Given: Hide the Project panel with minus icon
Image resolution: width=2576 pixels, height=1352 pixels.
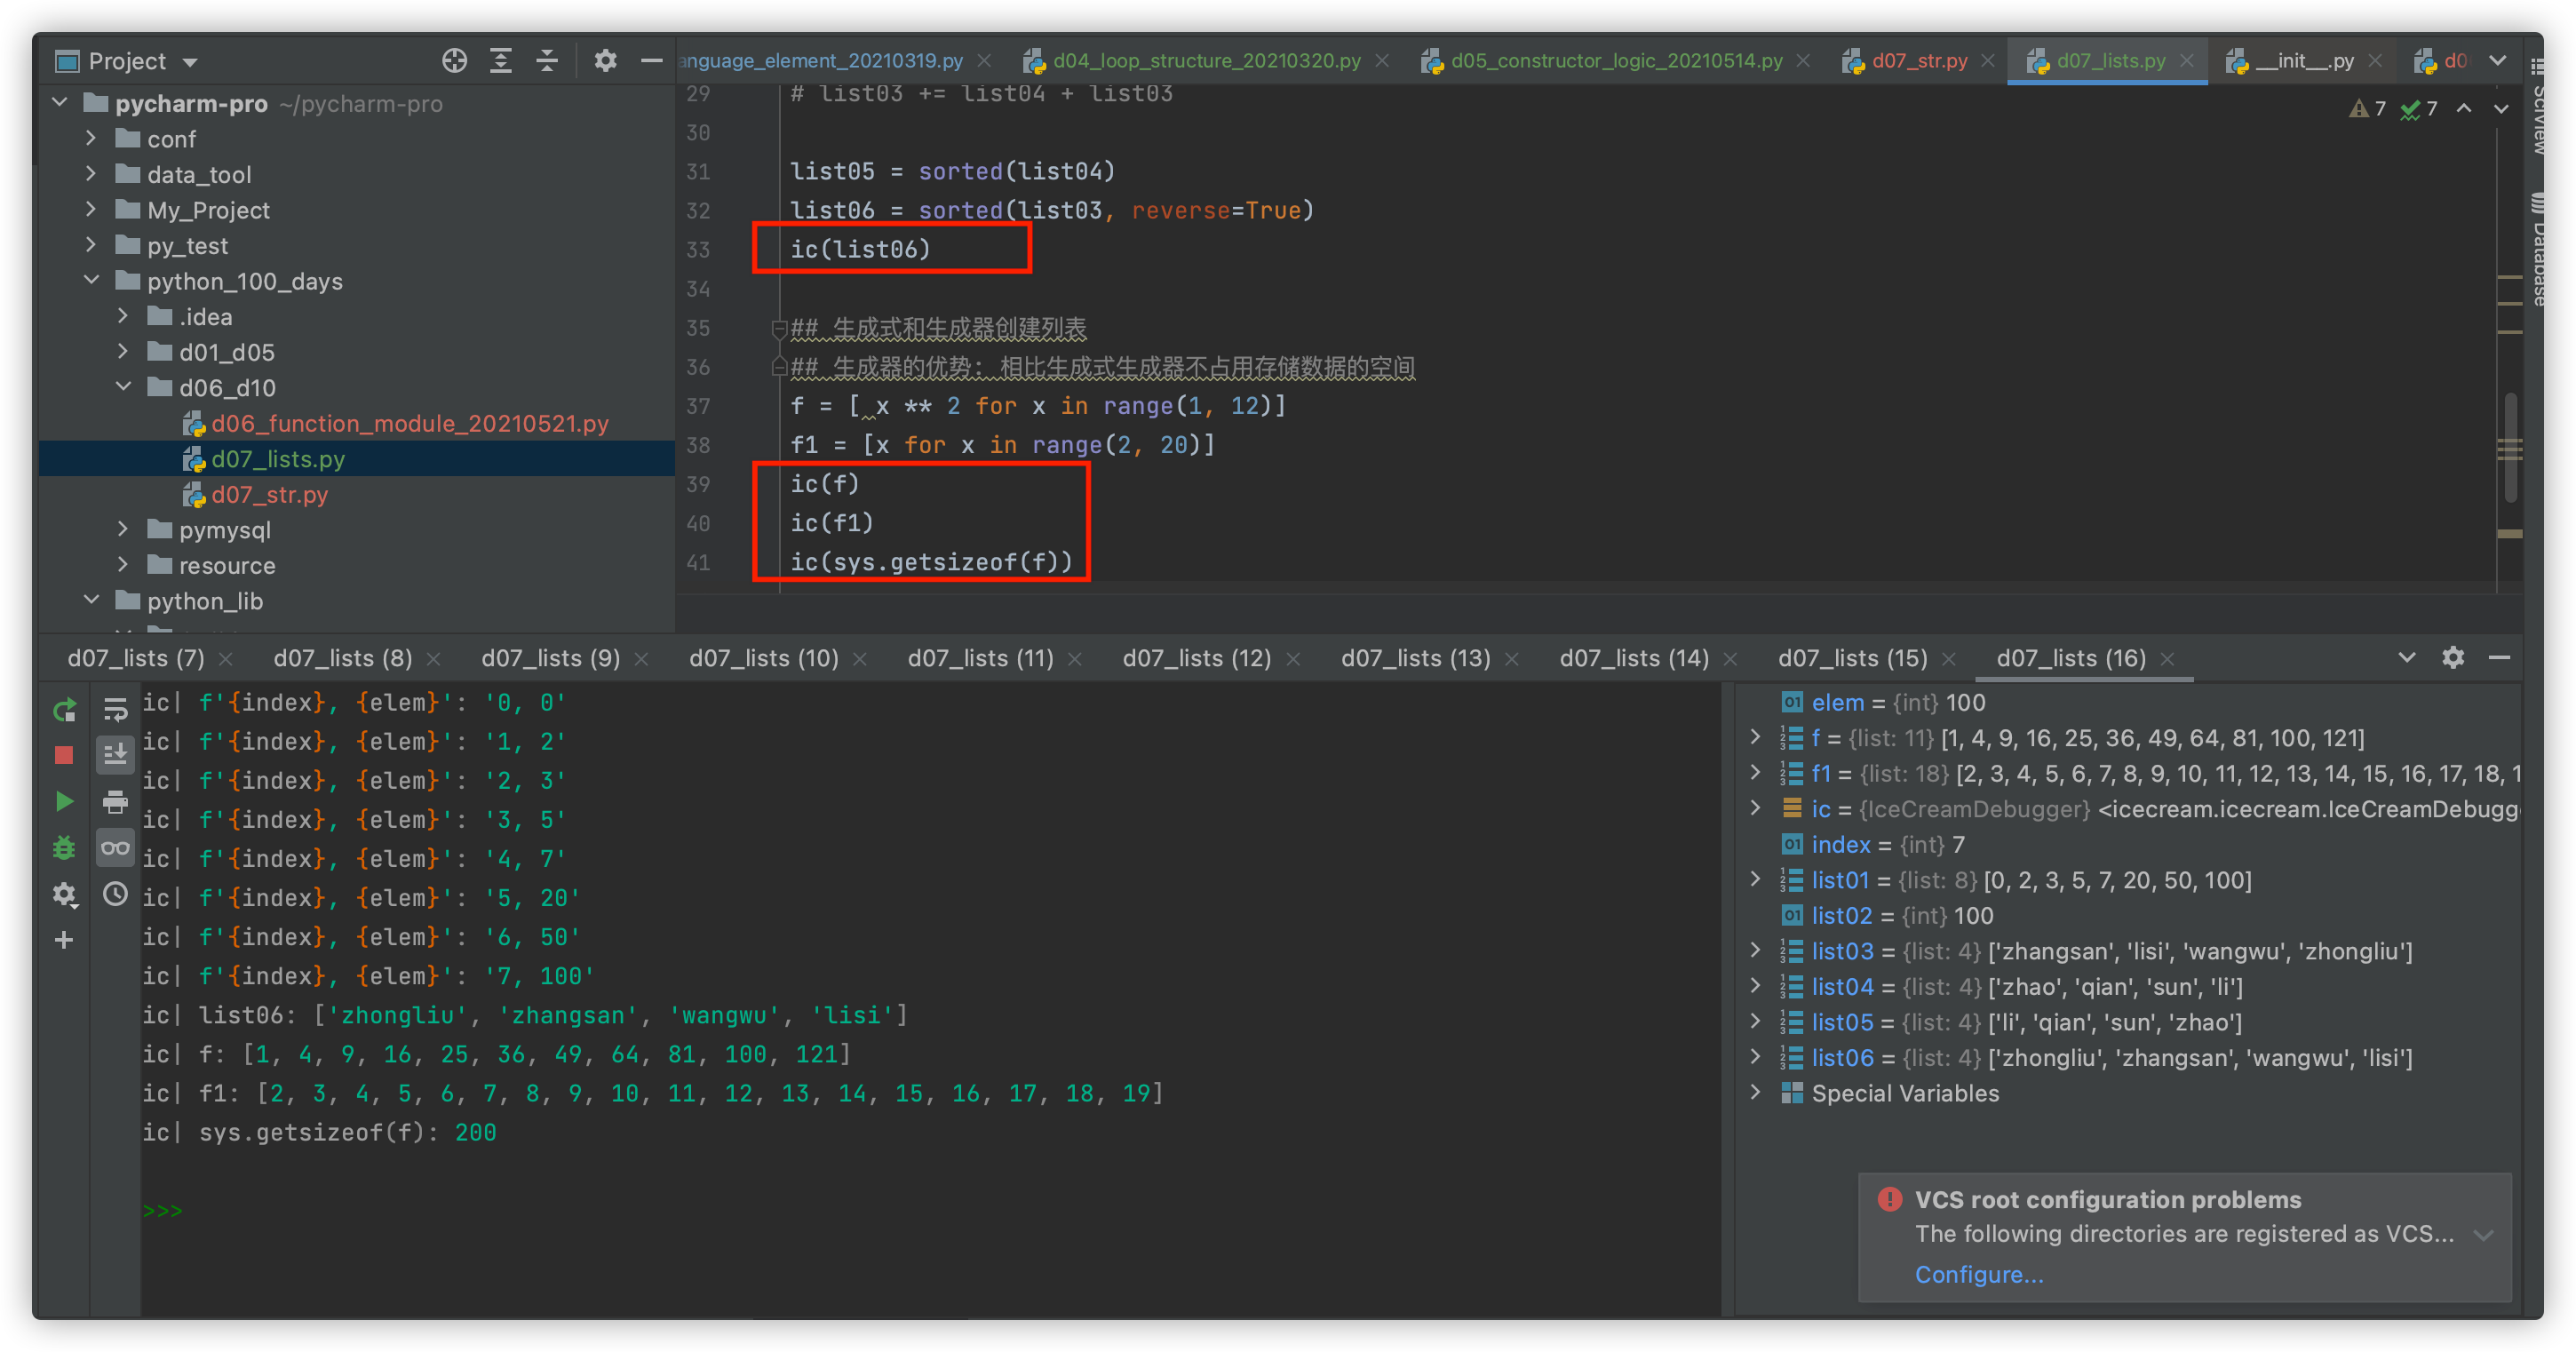Looking at the screenshot, I should (651, 61).
